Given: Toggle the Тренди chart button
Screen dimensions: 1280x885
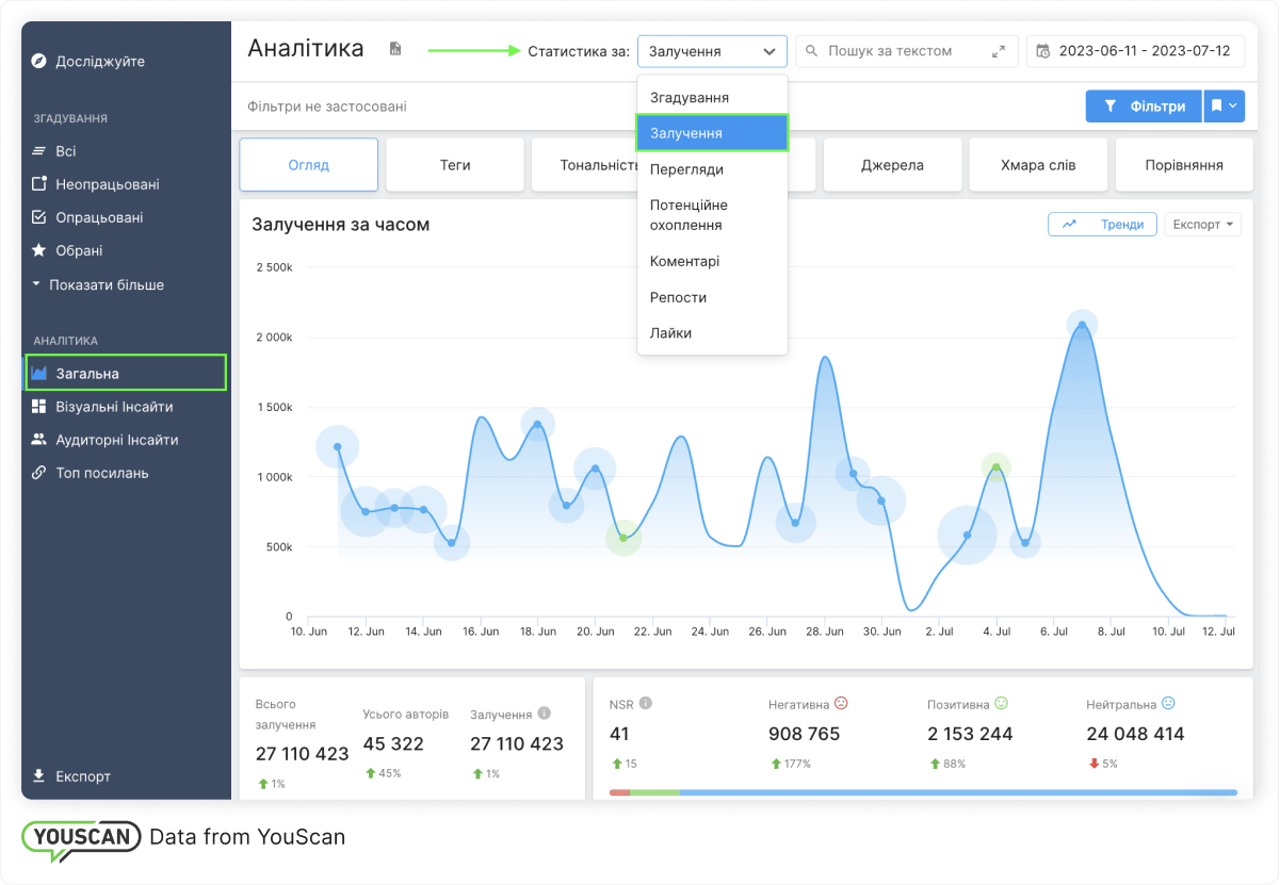Looking at the screenshot, I should tap(1102, 224).
